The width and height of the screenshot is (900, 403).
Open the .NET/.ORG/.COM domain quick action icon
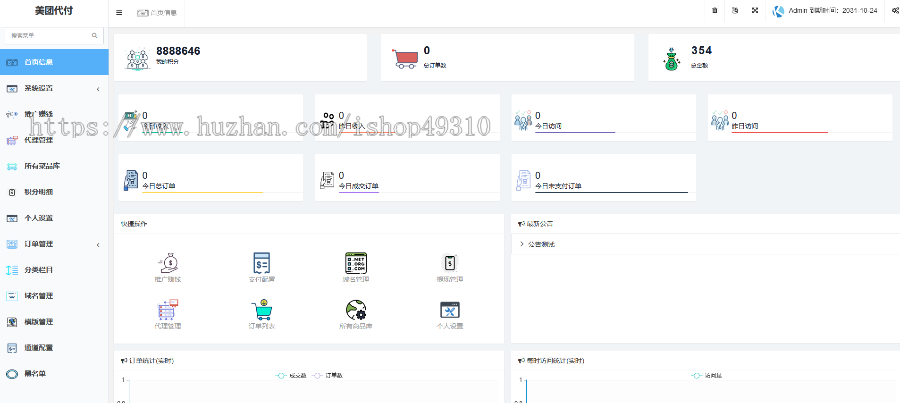click(356, 262)
